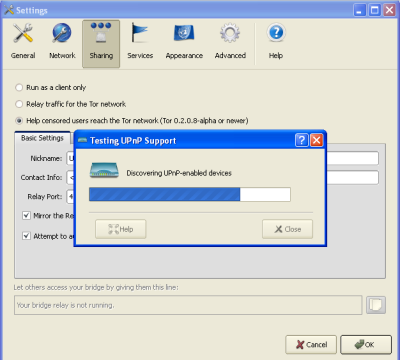The height and width of the screenshot is (360, 400).
Task: Select the Sharing settings icon
Action: pos(101,43)
